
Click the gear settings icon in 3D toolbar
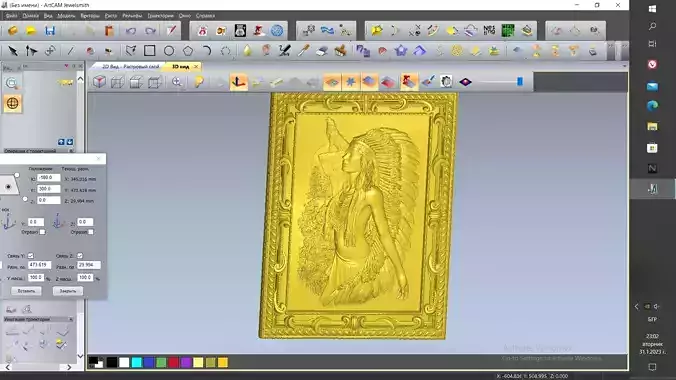[446, 82]
